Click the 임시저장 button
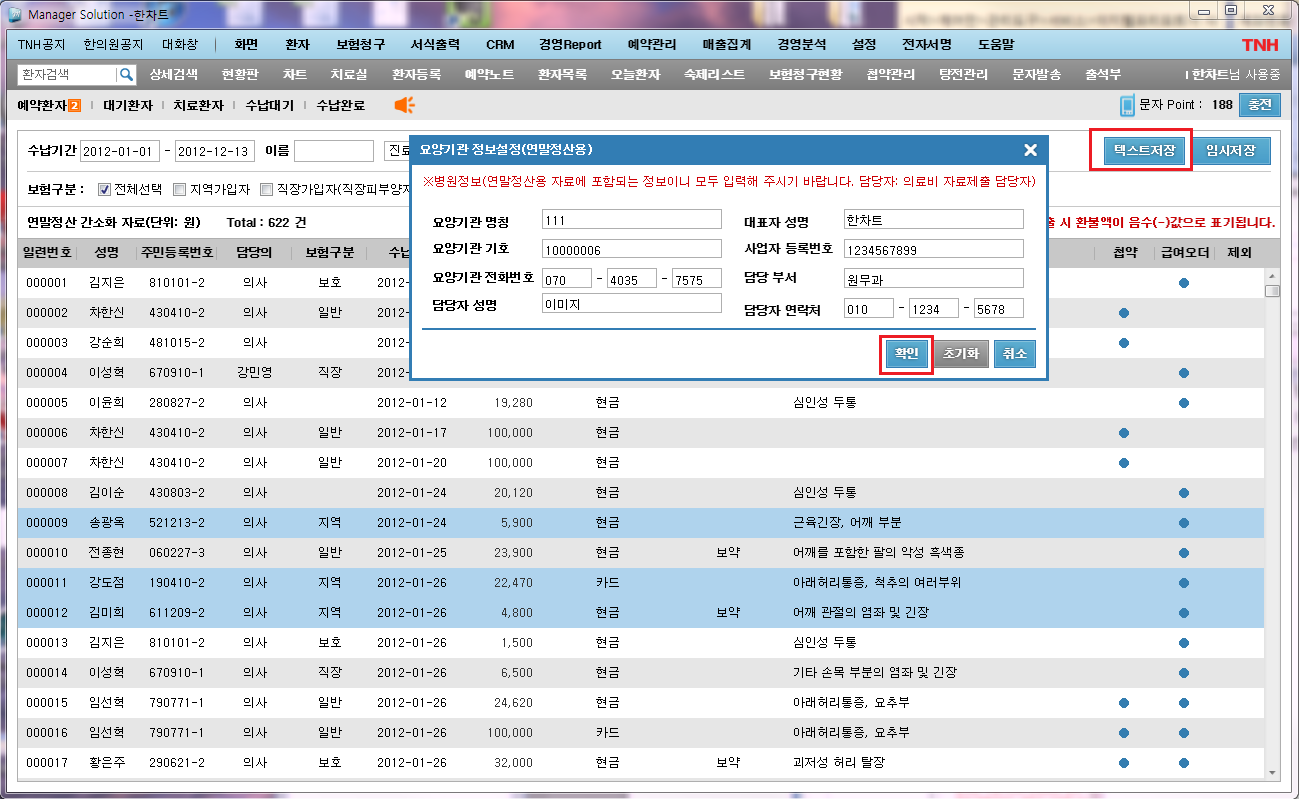 [1231, 151]
